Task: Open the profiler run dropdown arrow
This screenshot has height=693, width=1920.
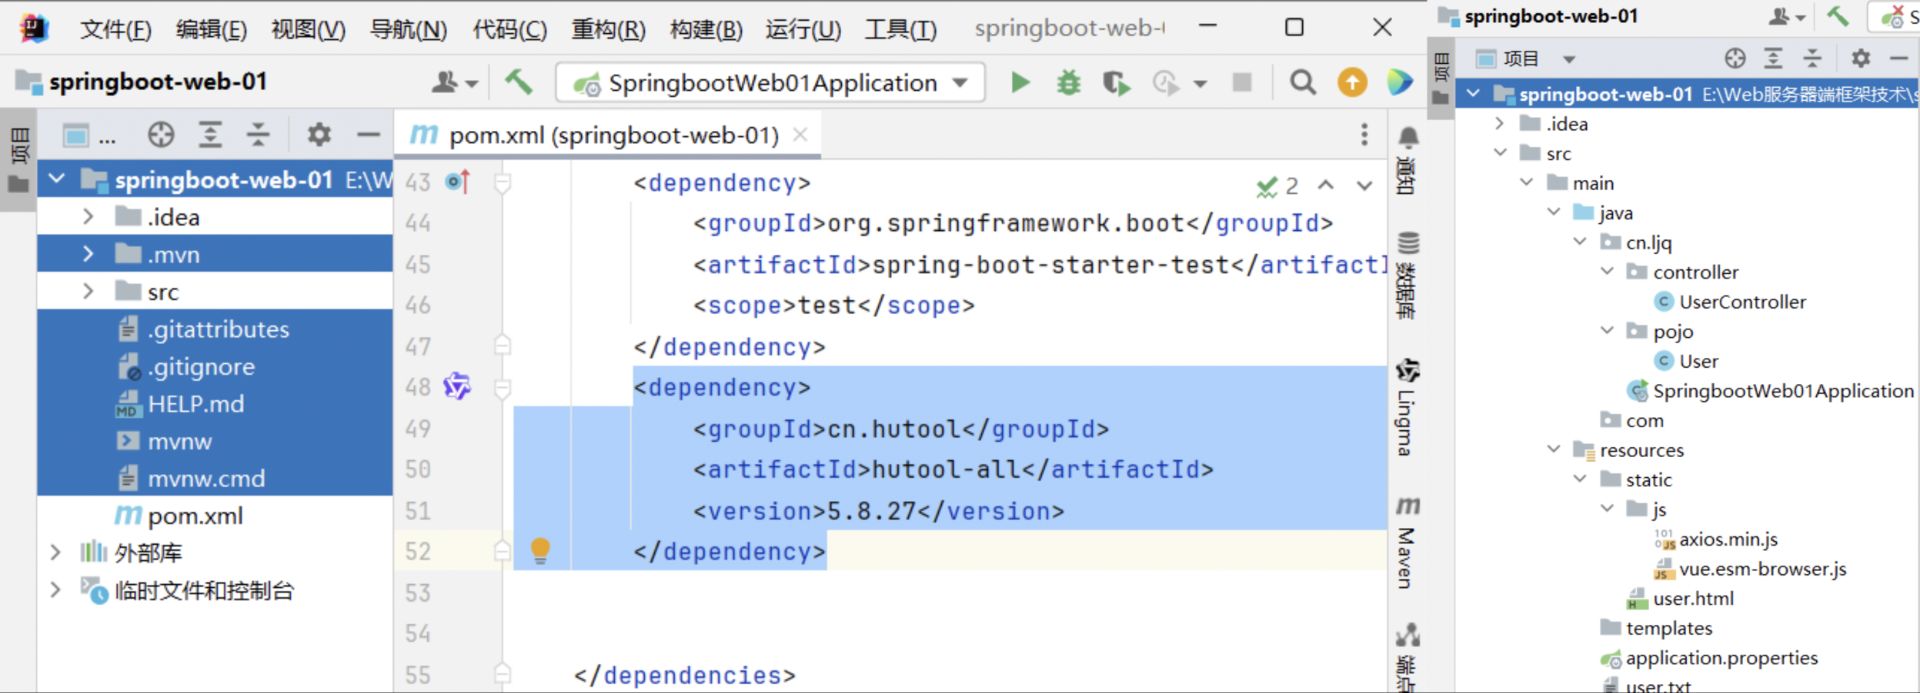Action: (x=1200, y=83)
